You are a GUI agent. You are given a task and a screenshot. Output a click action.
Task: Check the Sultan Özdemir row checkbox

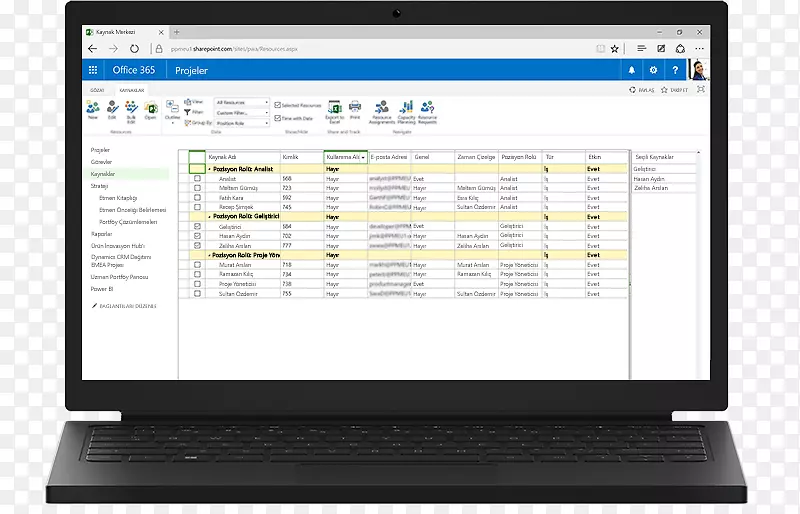pos(197,293)
